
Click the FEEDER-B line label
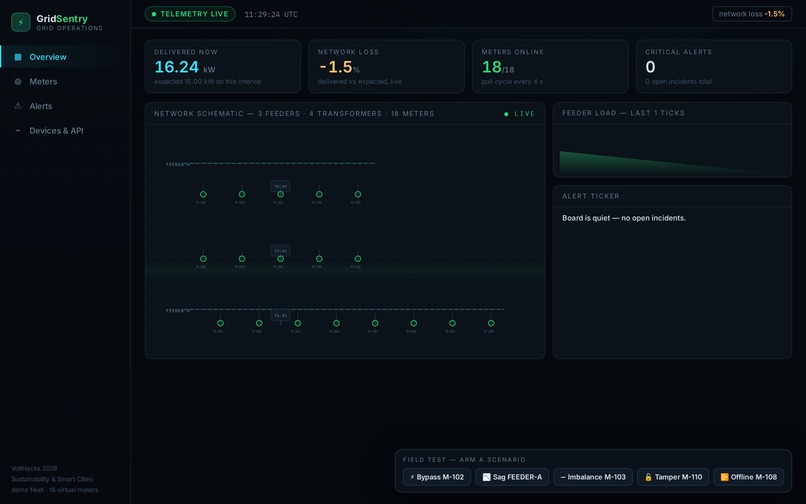point(178,311)
